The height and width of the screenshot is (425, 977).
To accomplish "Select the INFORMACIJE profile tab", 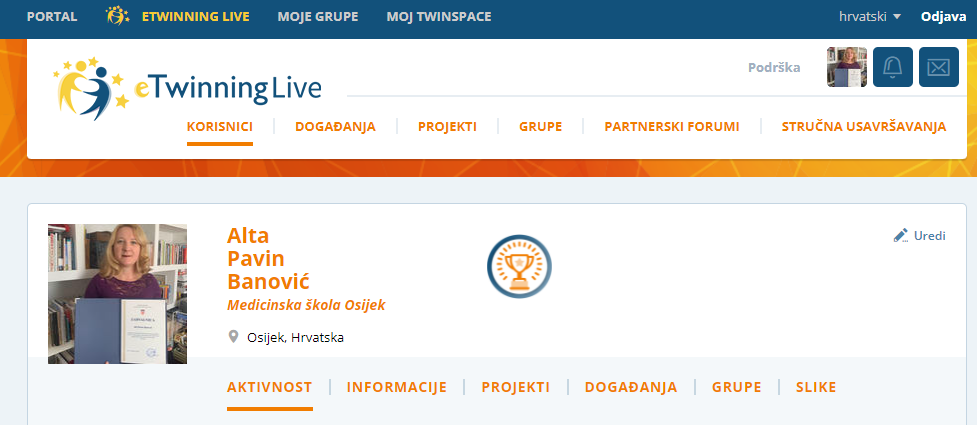I will pos(397,387).
